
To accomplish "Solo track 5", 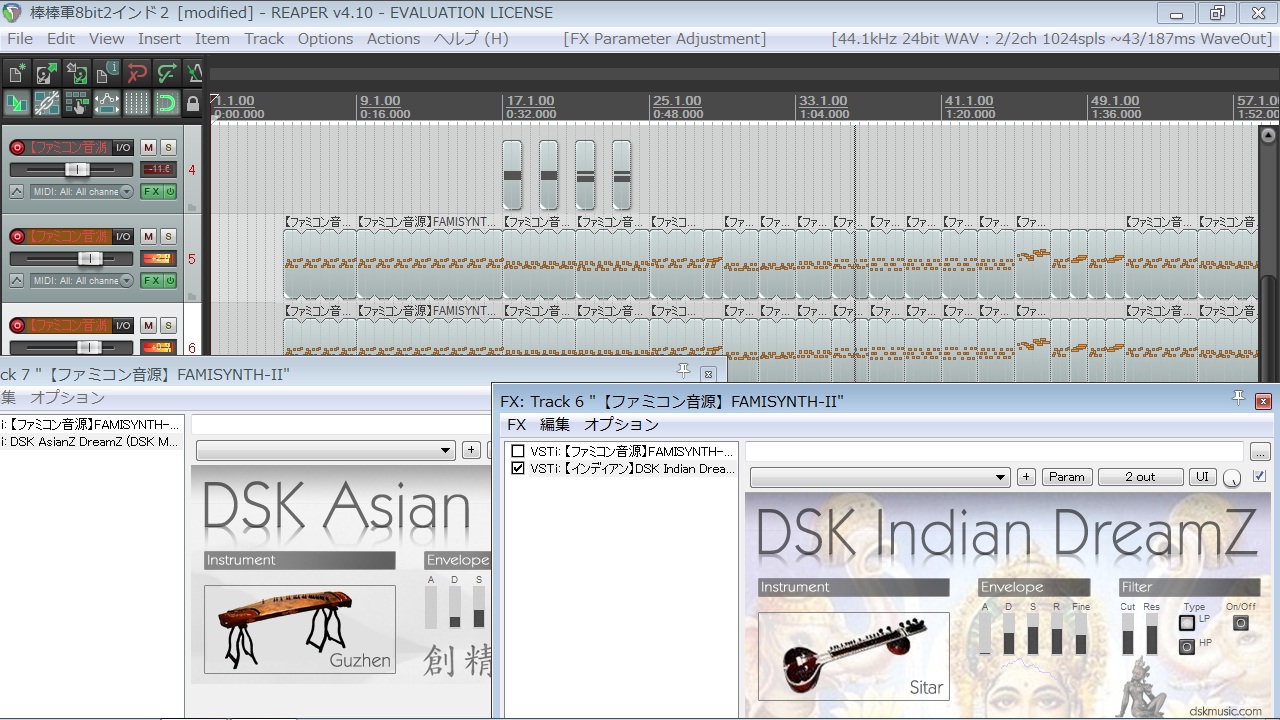I will [168, 236].
